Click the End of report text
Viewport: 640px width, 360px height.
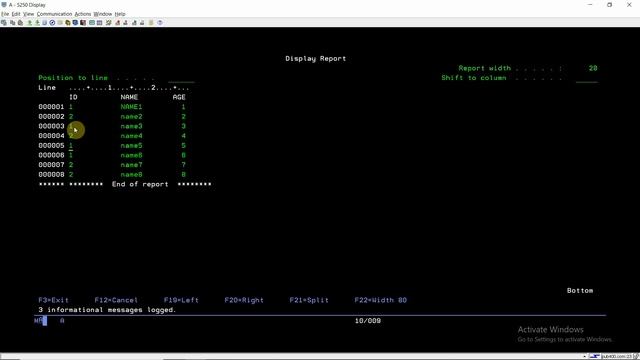[140, 184]
